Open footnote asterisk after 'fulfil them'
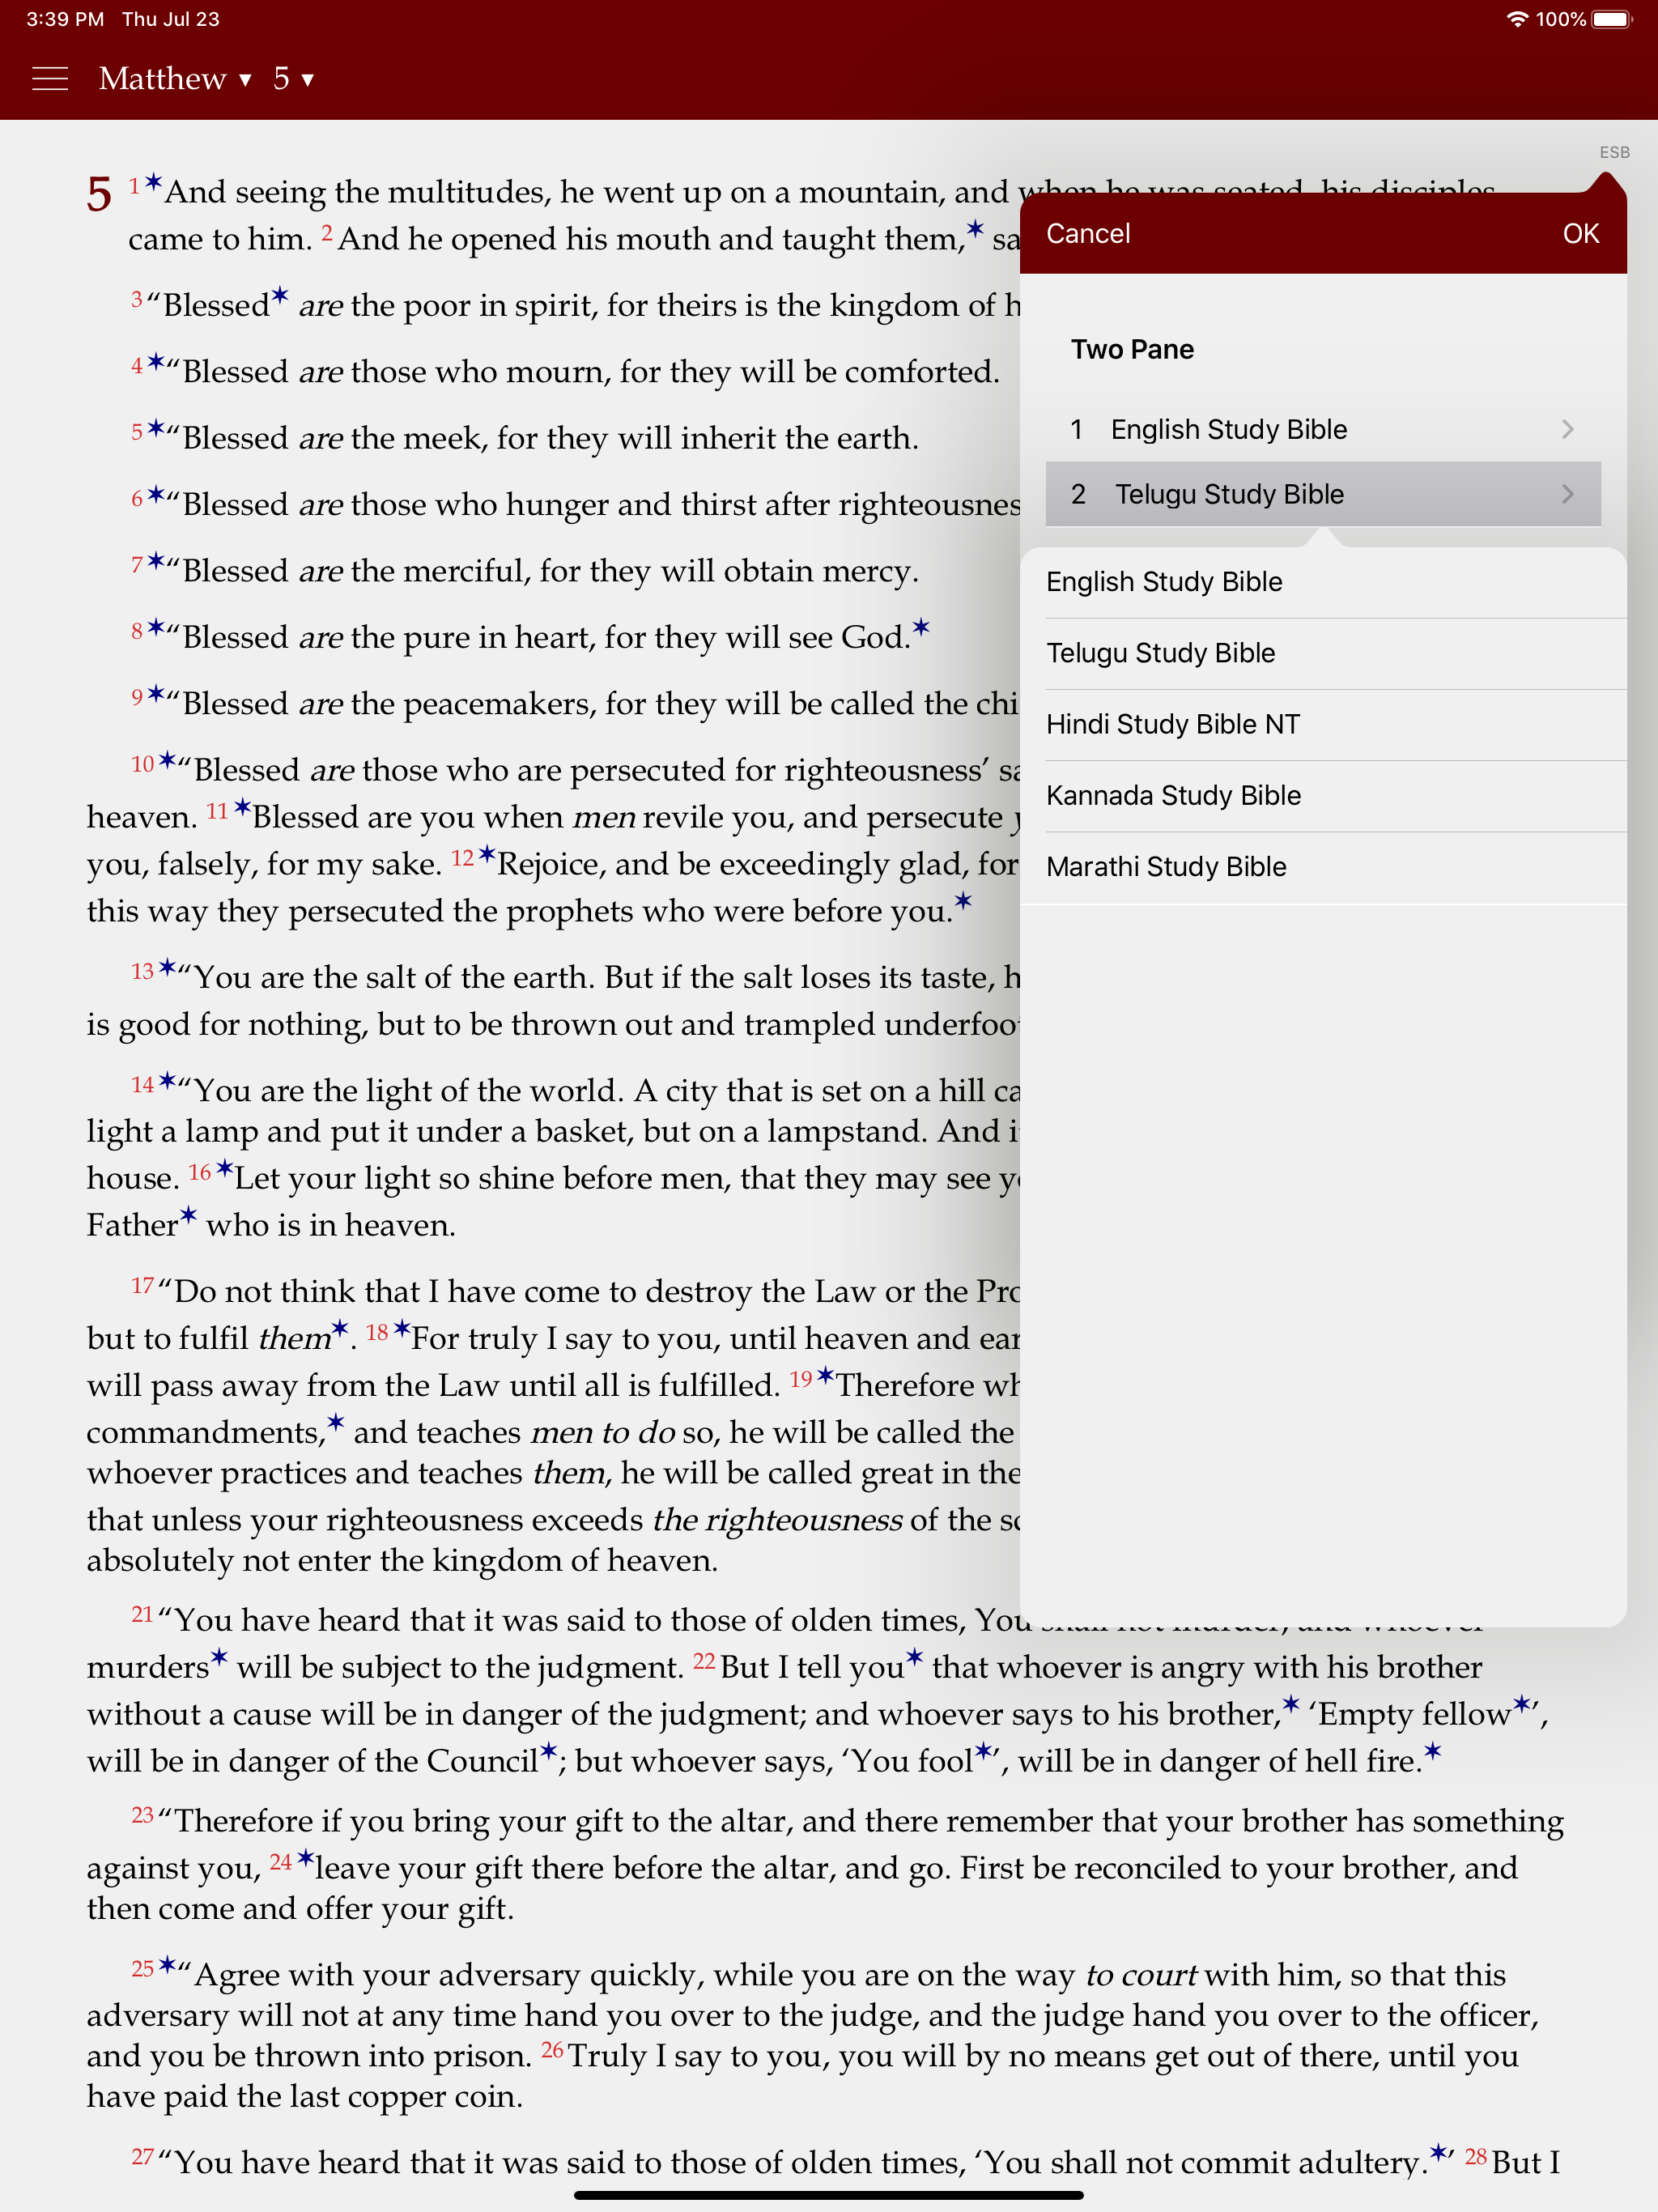 click(340, 1328)
